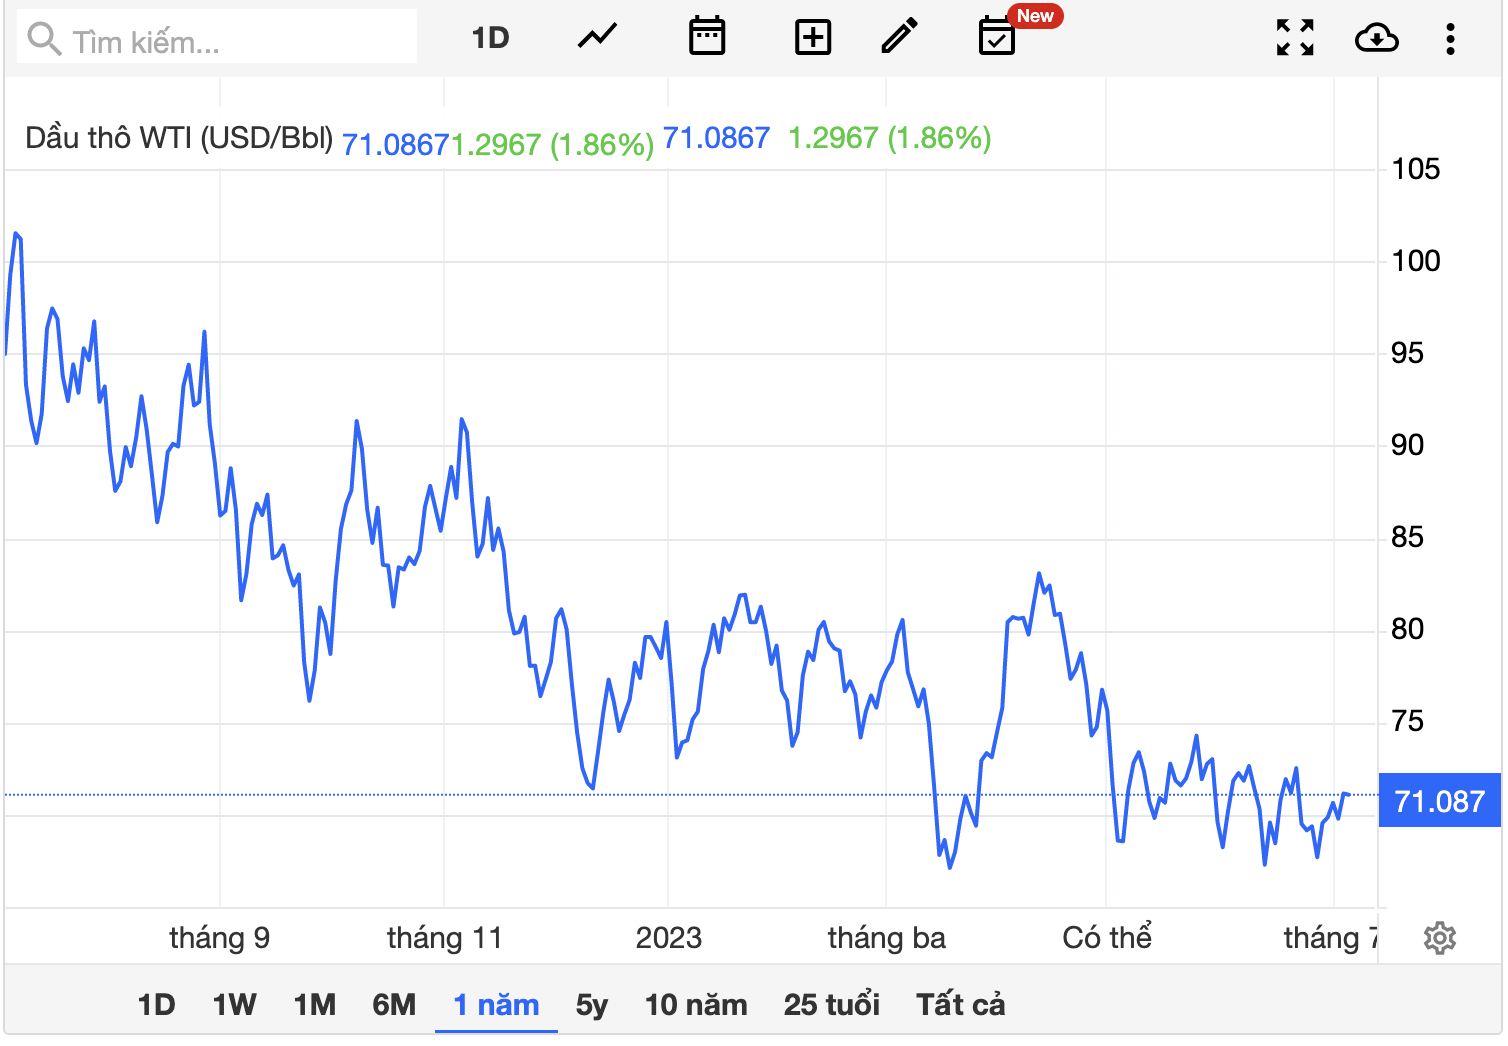Viewport: 1508px width, 1046px height.
Task: Click the Có thể date axis label
Action: (x=1107, y=937)
